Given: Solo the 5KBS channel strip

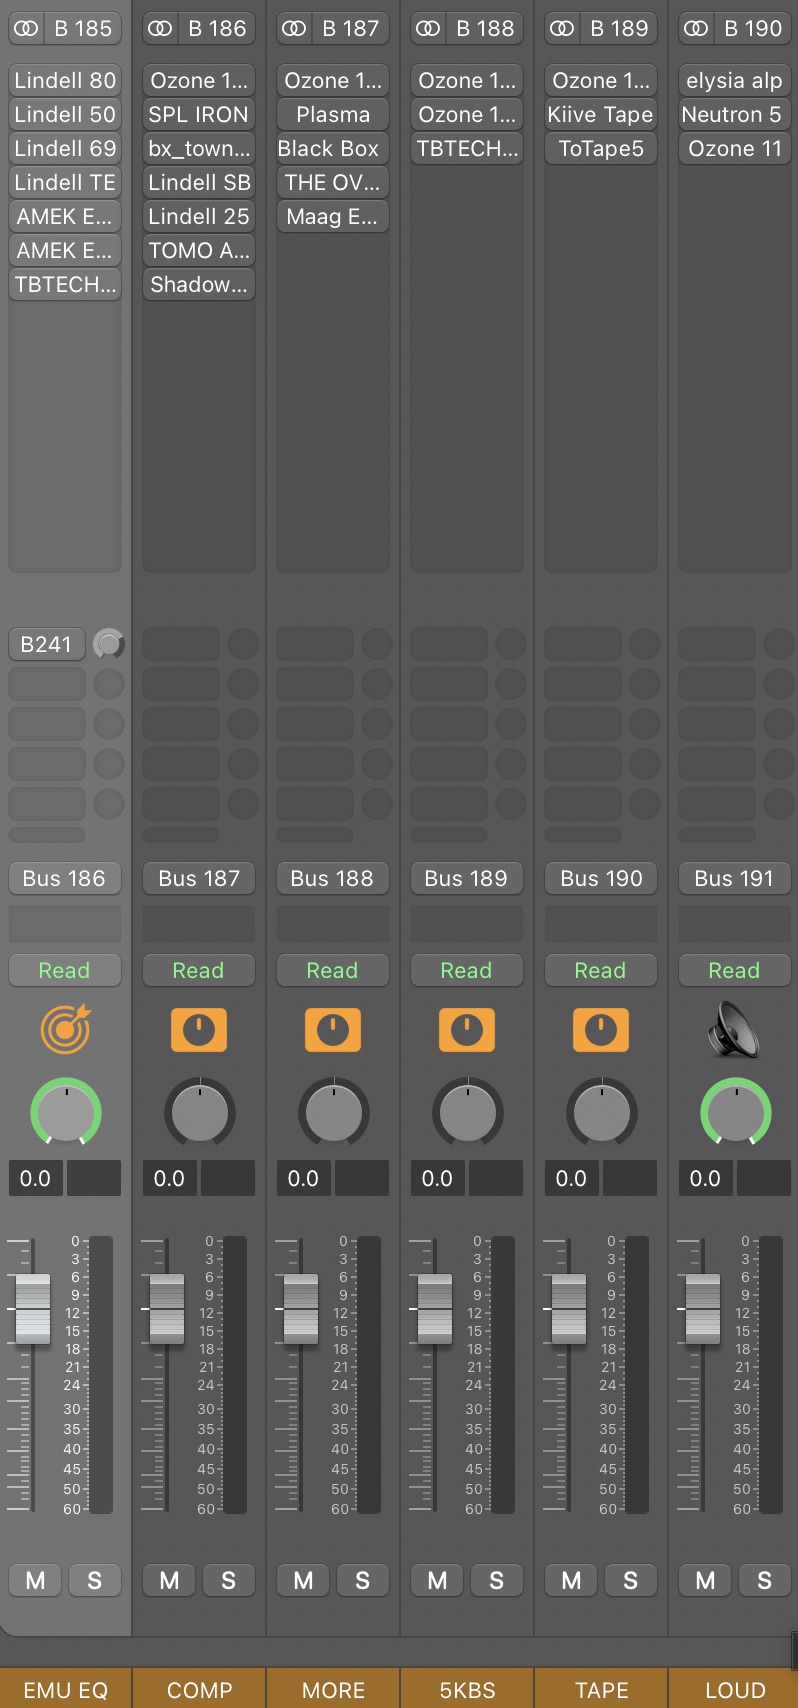Looking at the screenshot, I should 497,1580.
